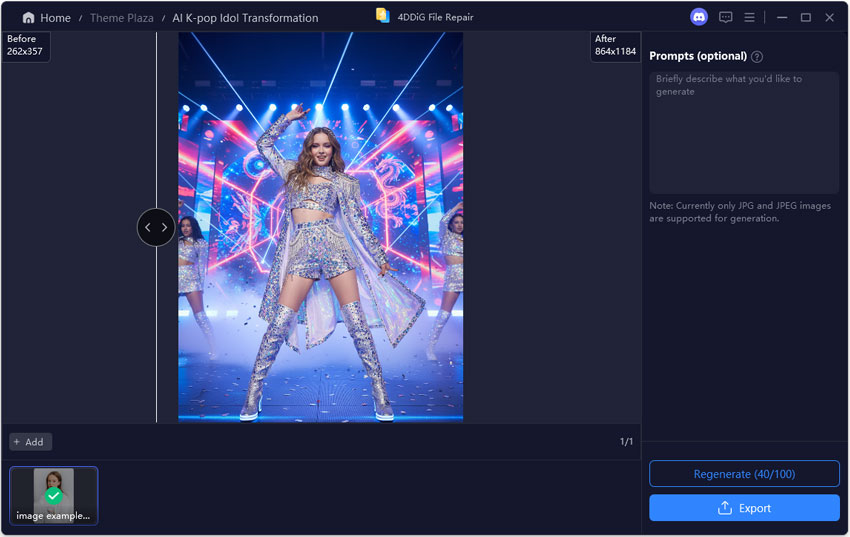
Task: Click the Regenerate (40/100) button
Action: 744,474
